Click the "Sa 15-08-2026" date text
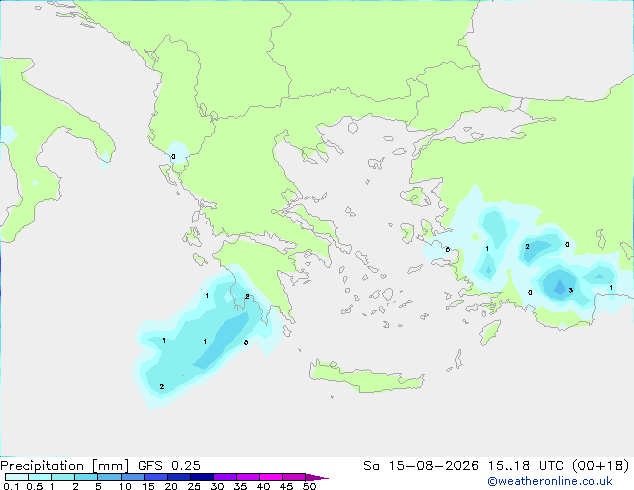 (x=421, y=466)
